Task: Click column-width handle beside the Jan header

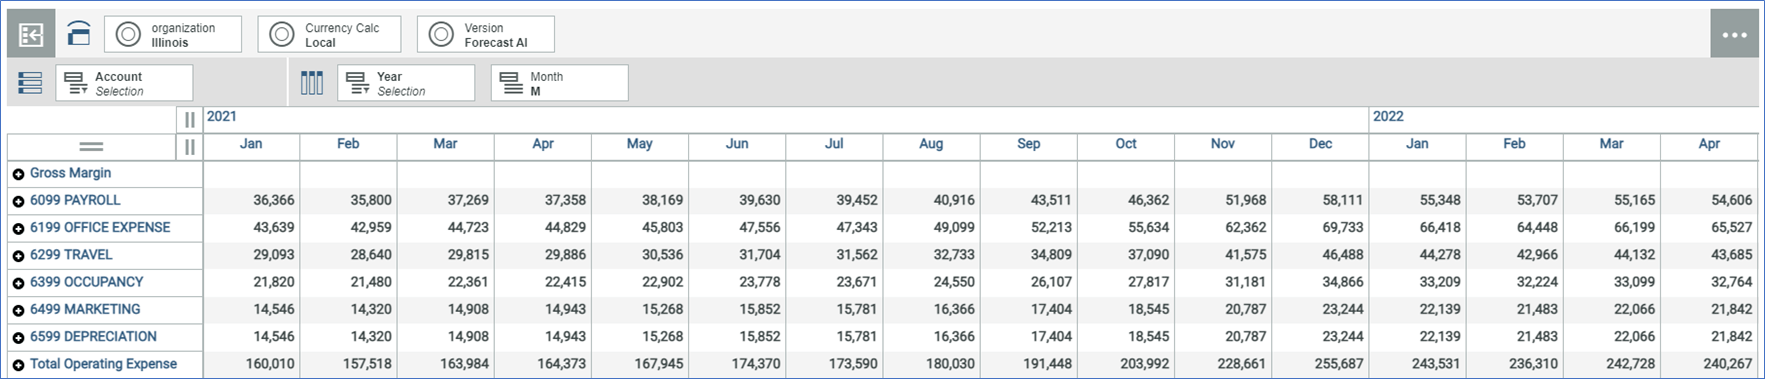Action: [189, 147]
